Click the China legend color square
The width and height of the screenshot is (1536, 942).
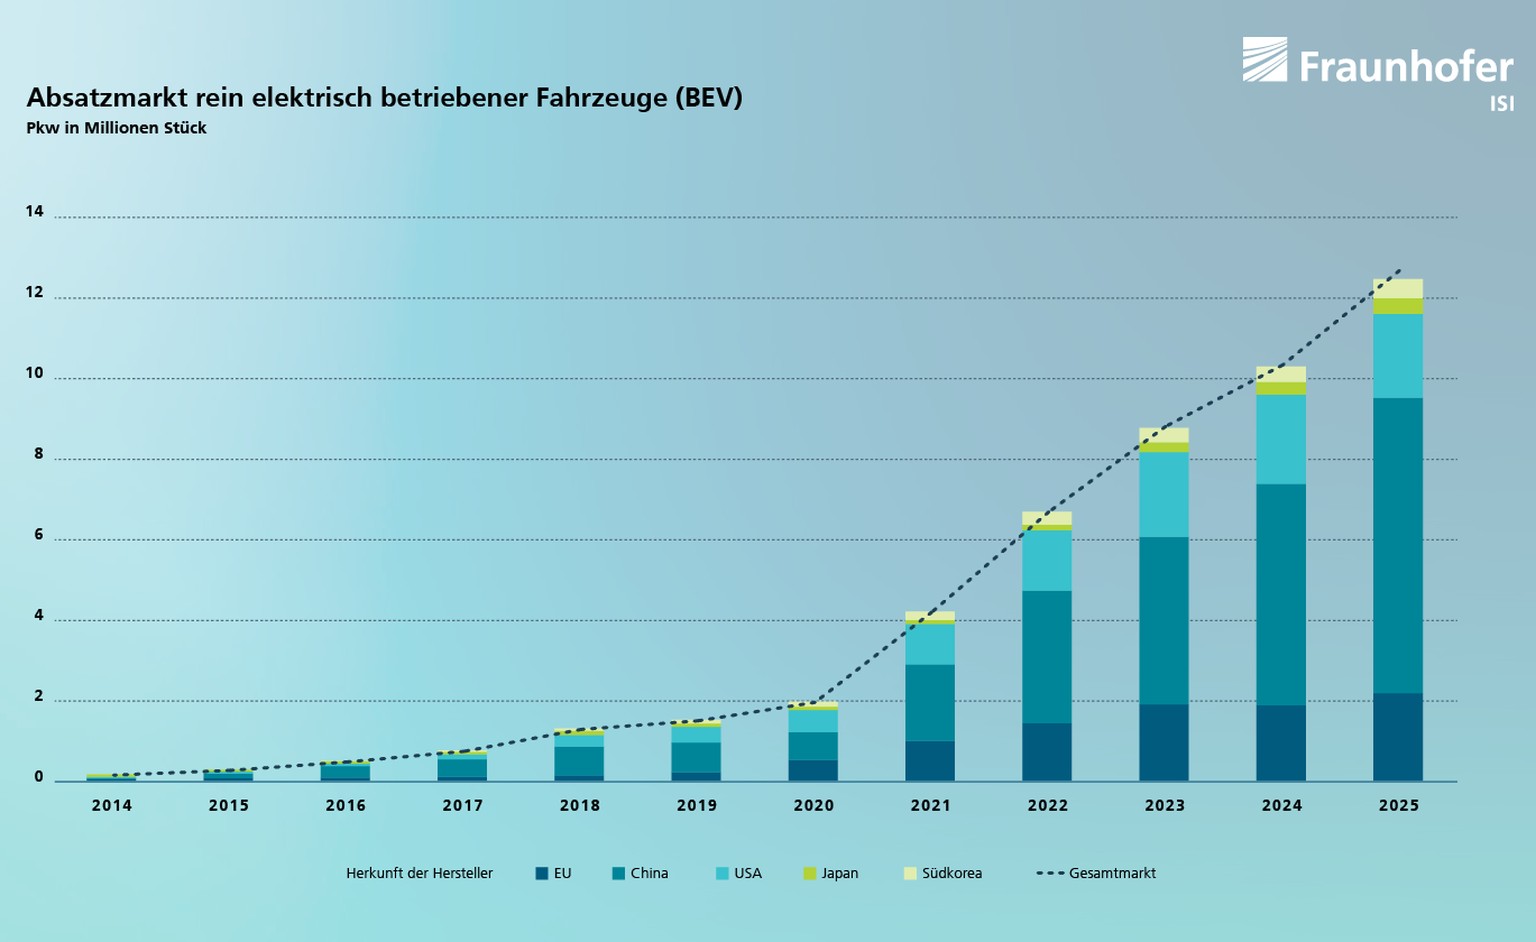tap(619, 873)
